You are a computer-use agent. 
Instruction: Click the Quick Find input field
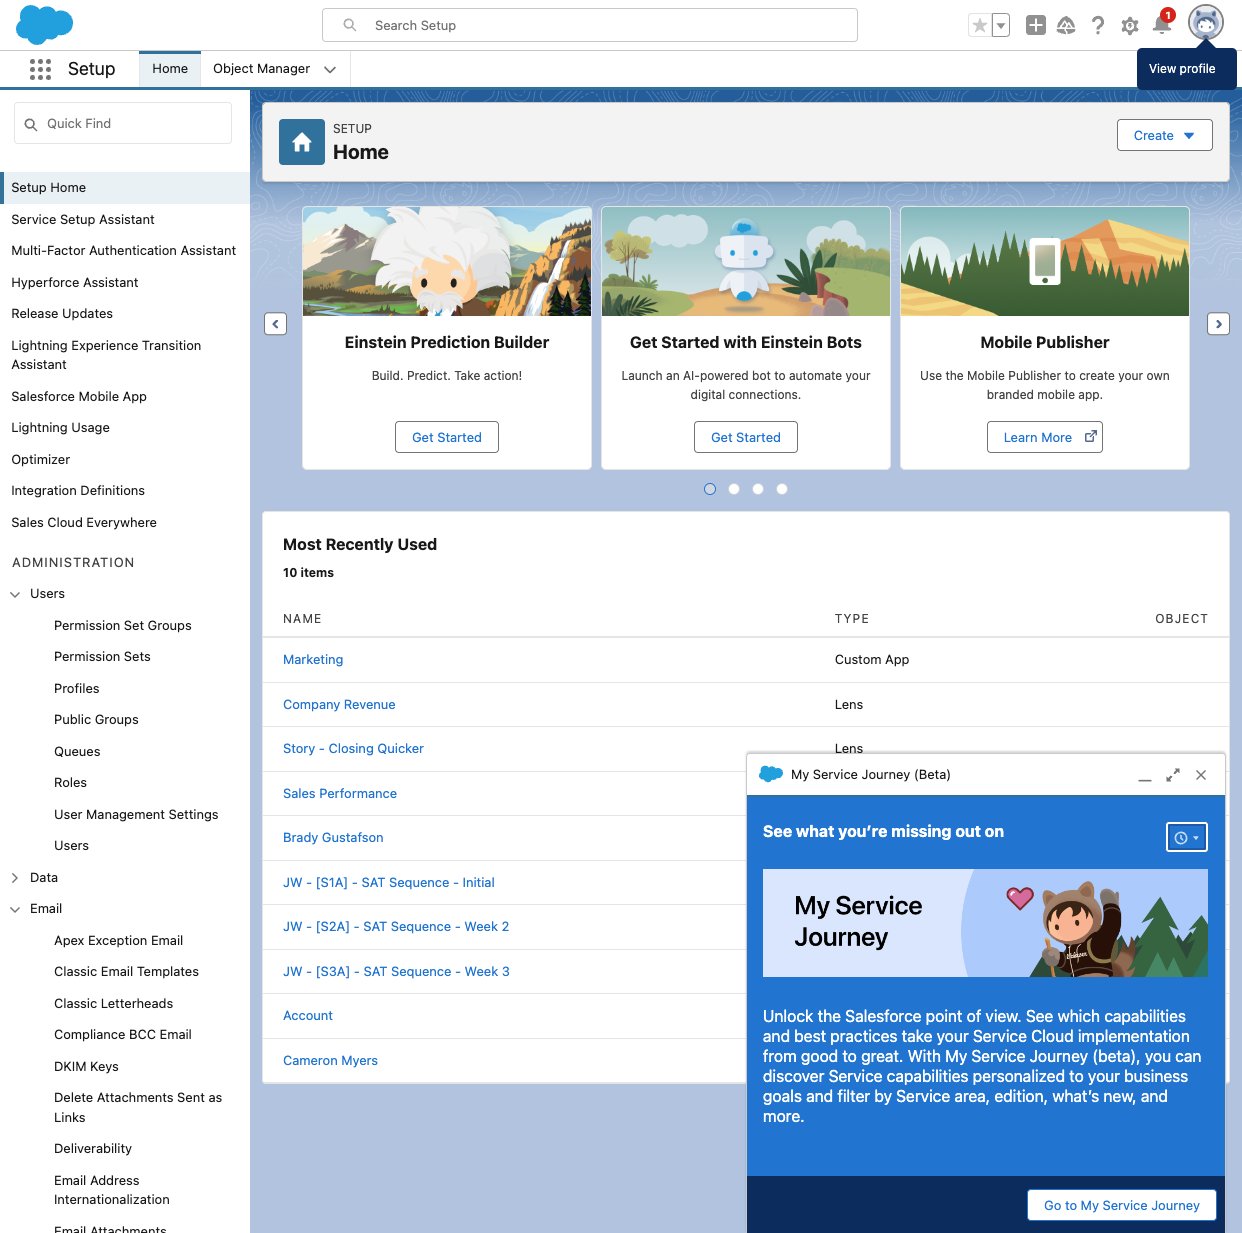pos(123,123)
